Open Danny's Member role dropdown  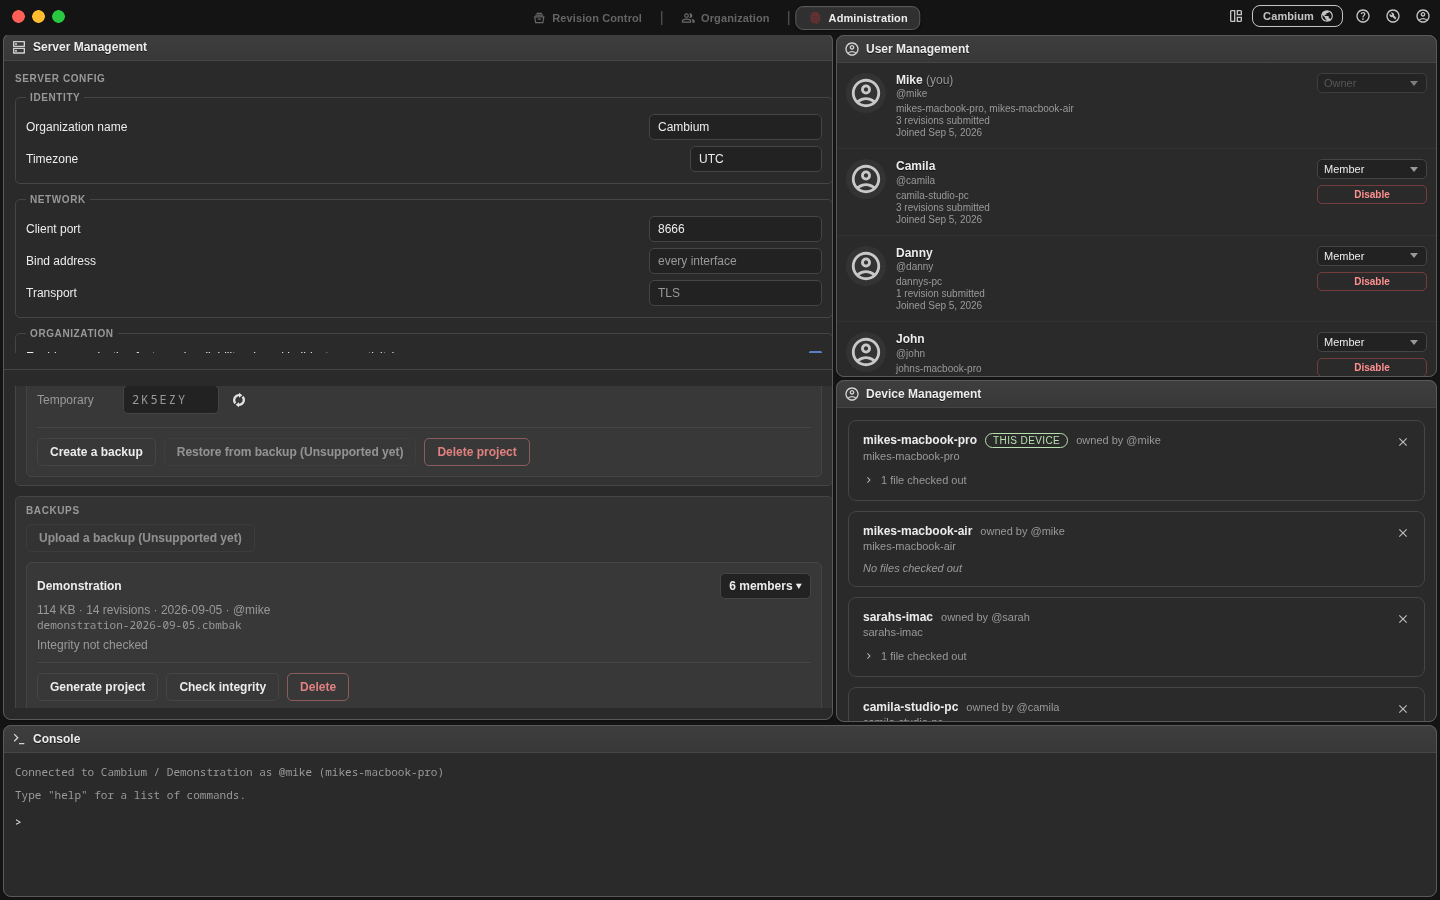point(1371,256)
